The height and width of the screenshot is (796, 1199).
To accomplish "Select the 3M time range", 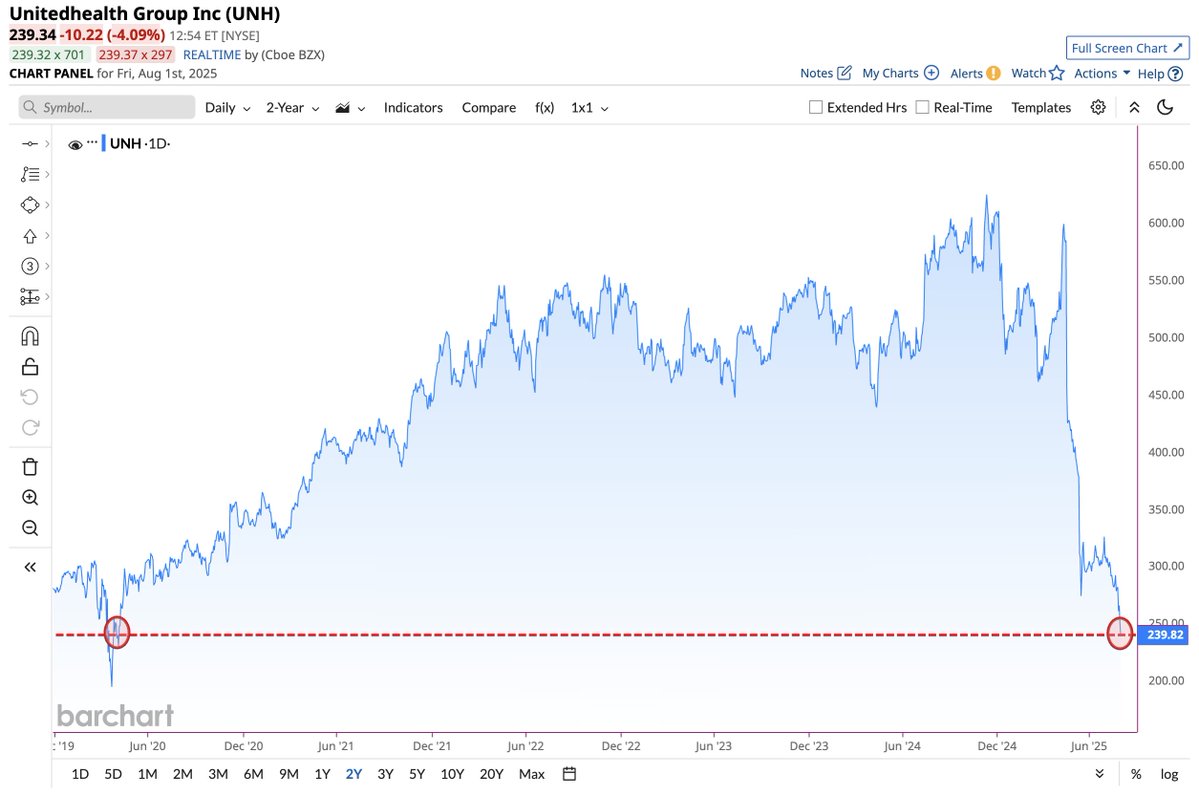I will 218,775.
